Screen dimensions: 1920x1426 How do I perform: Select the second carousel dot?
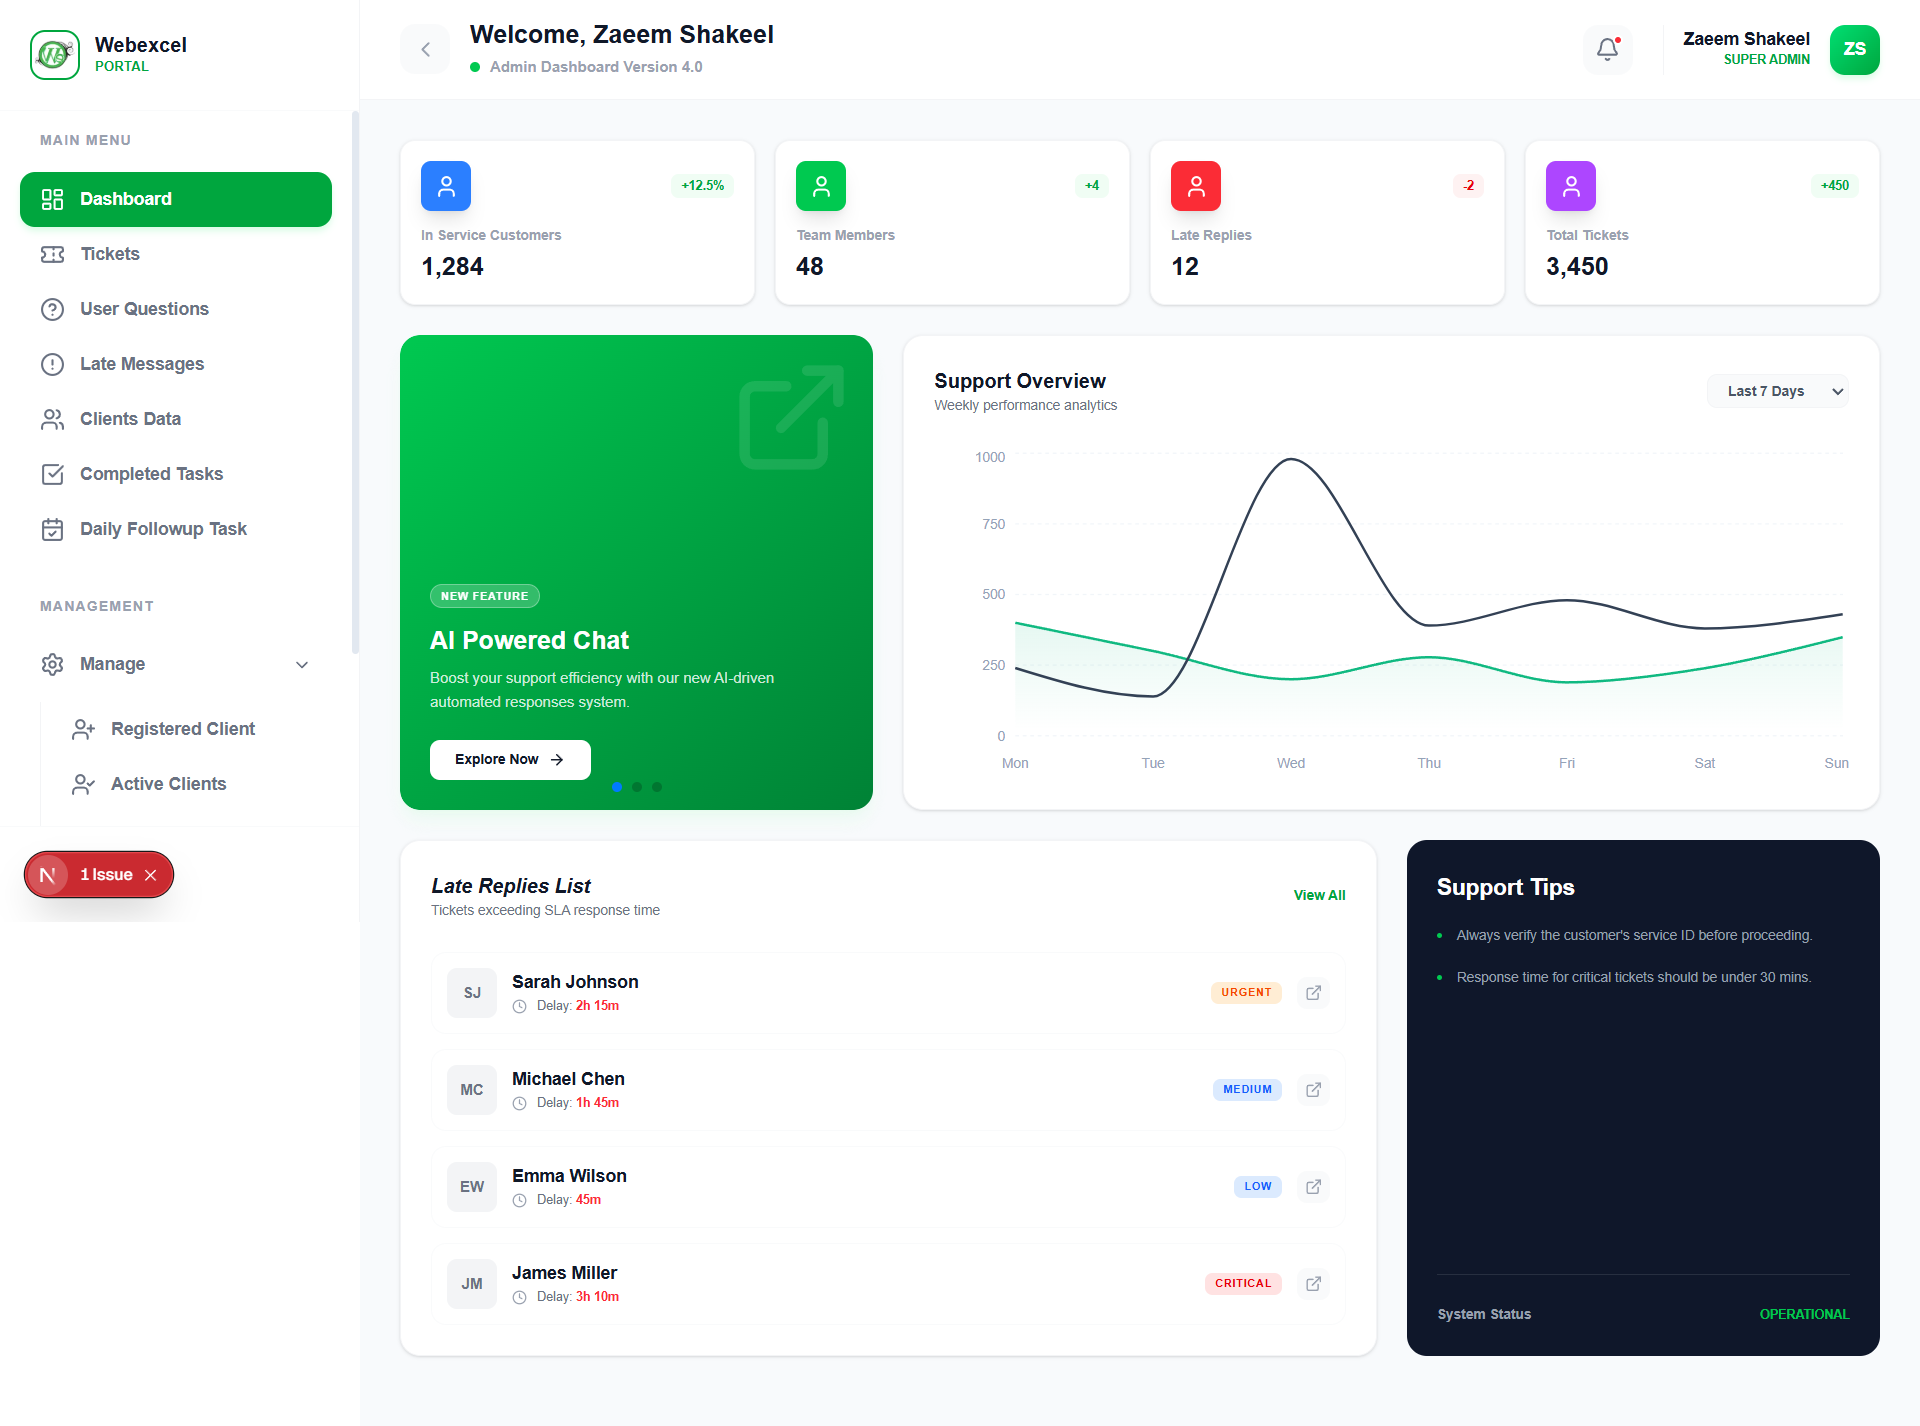click(x=637, y=787)
